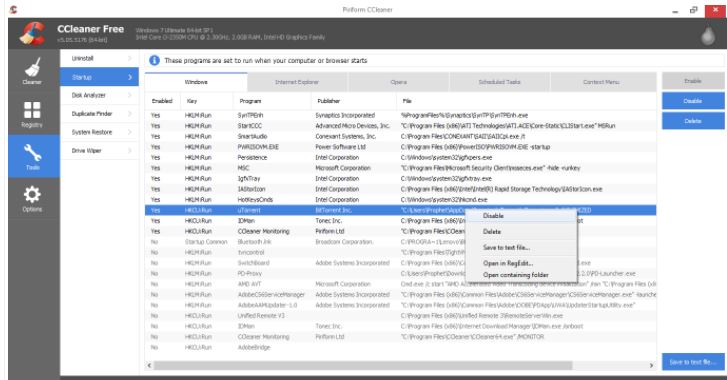Choose Open in RegEdit in context menu
The image size is (727, 380).
click(521, 263)
